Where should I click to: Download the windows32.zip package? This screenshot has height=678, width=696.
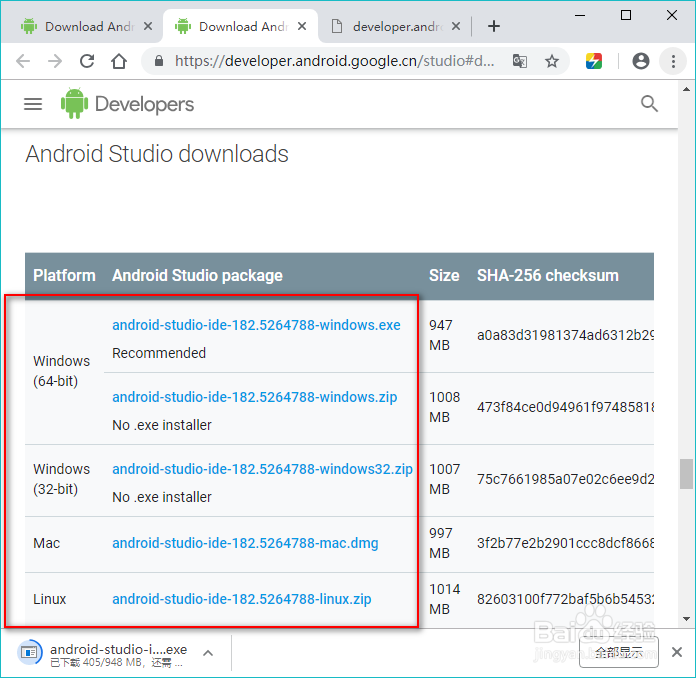[x=262, y=469]
